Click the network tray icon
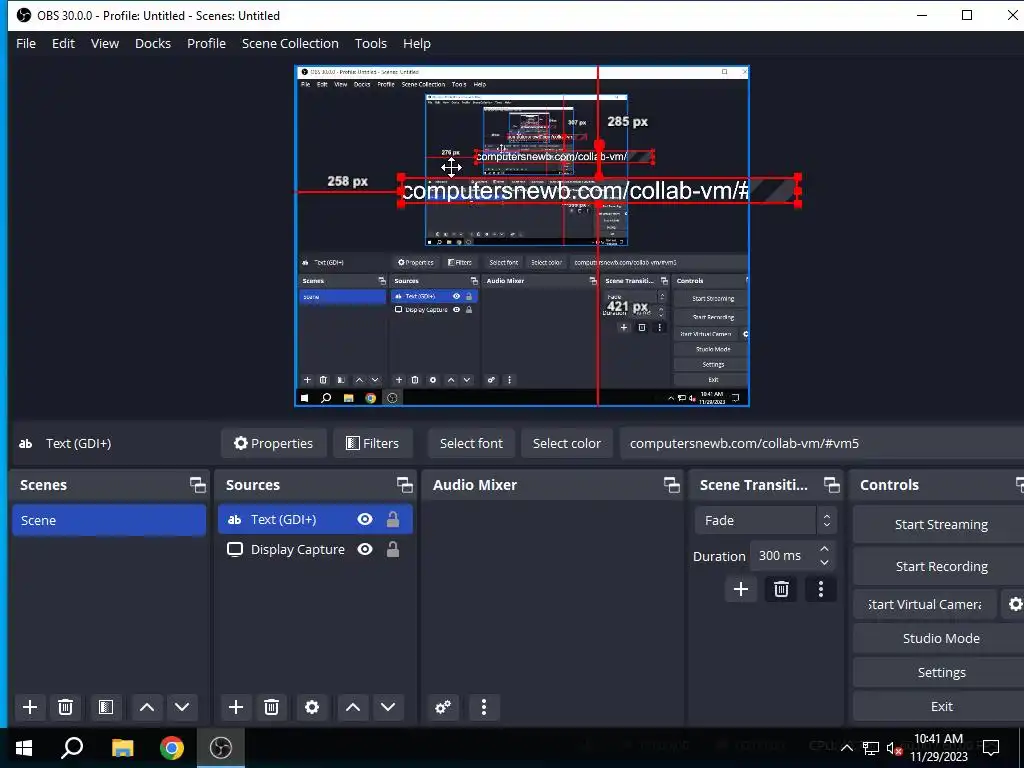 coord(871,748)
